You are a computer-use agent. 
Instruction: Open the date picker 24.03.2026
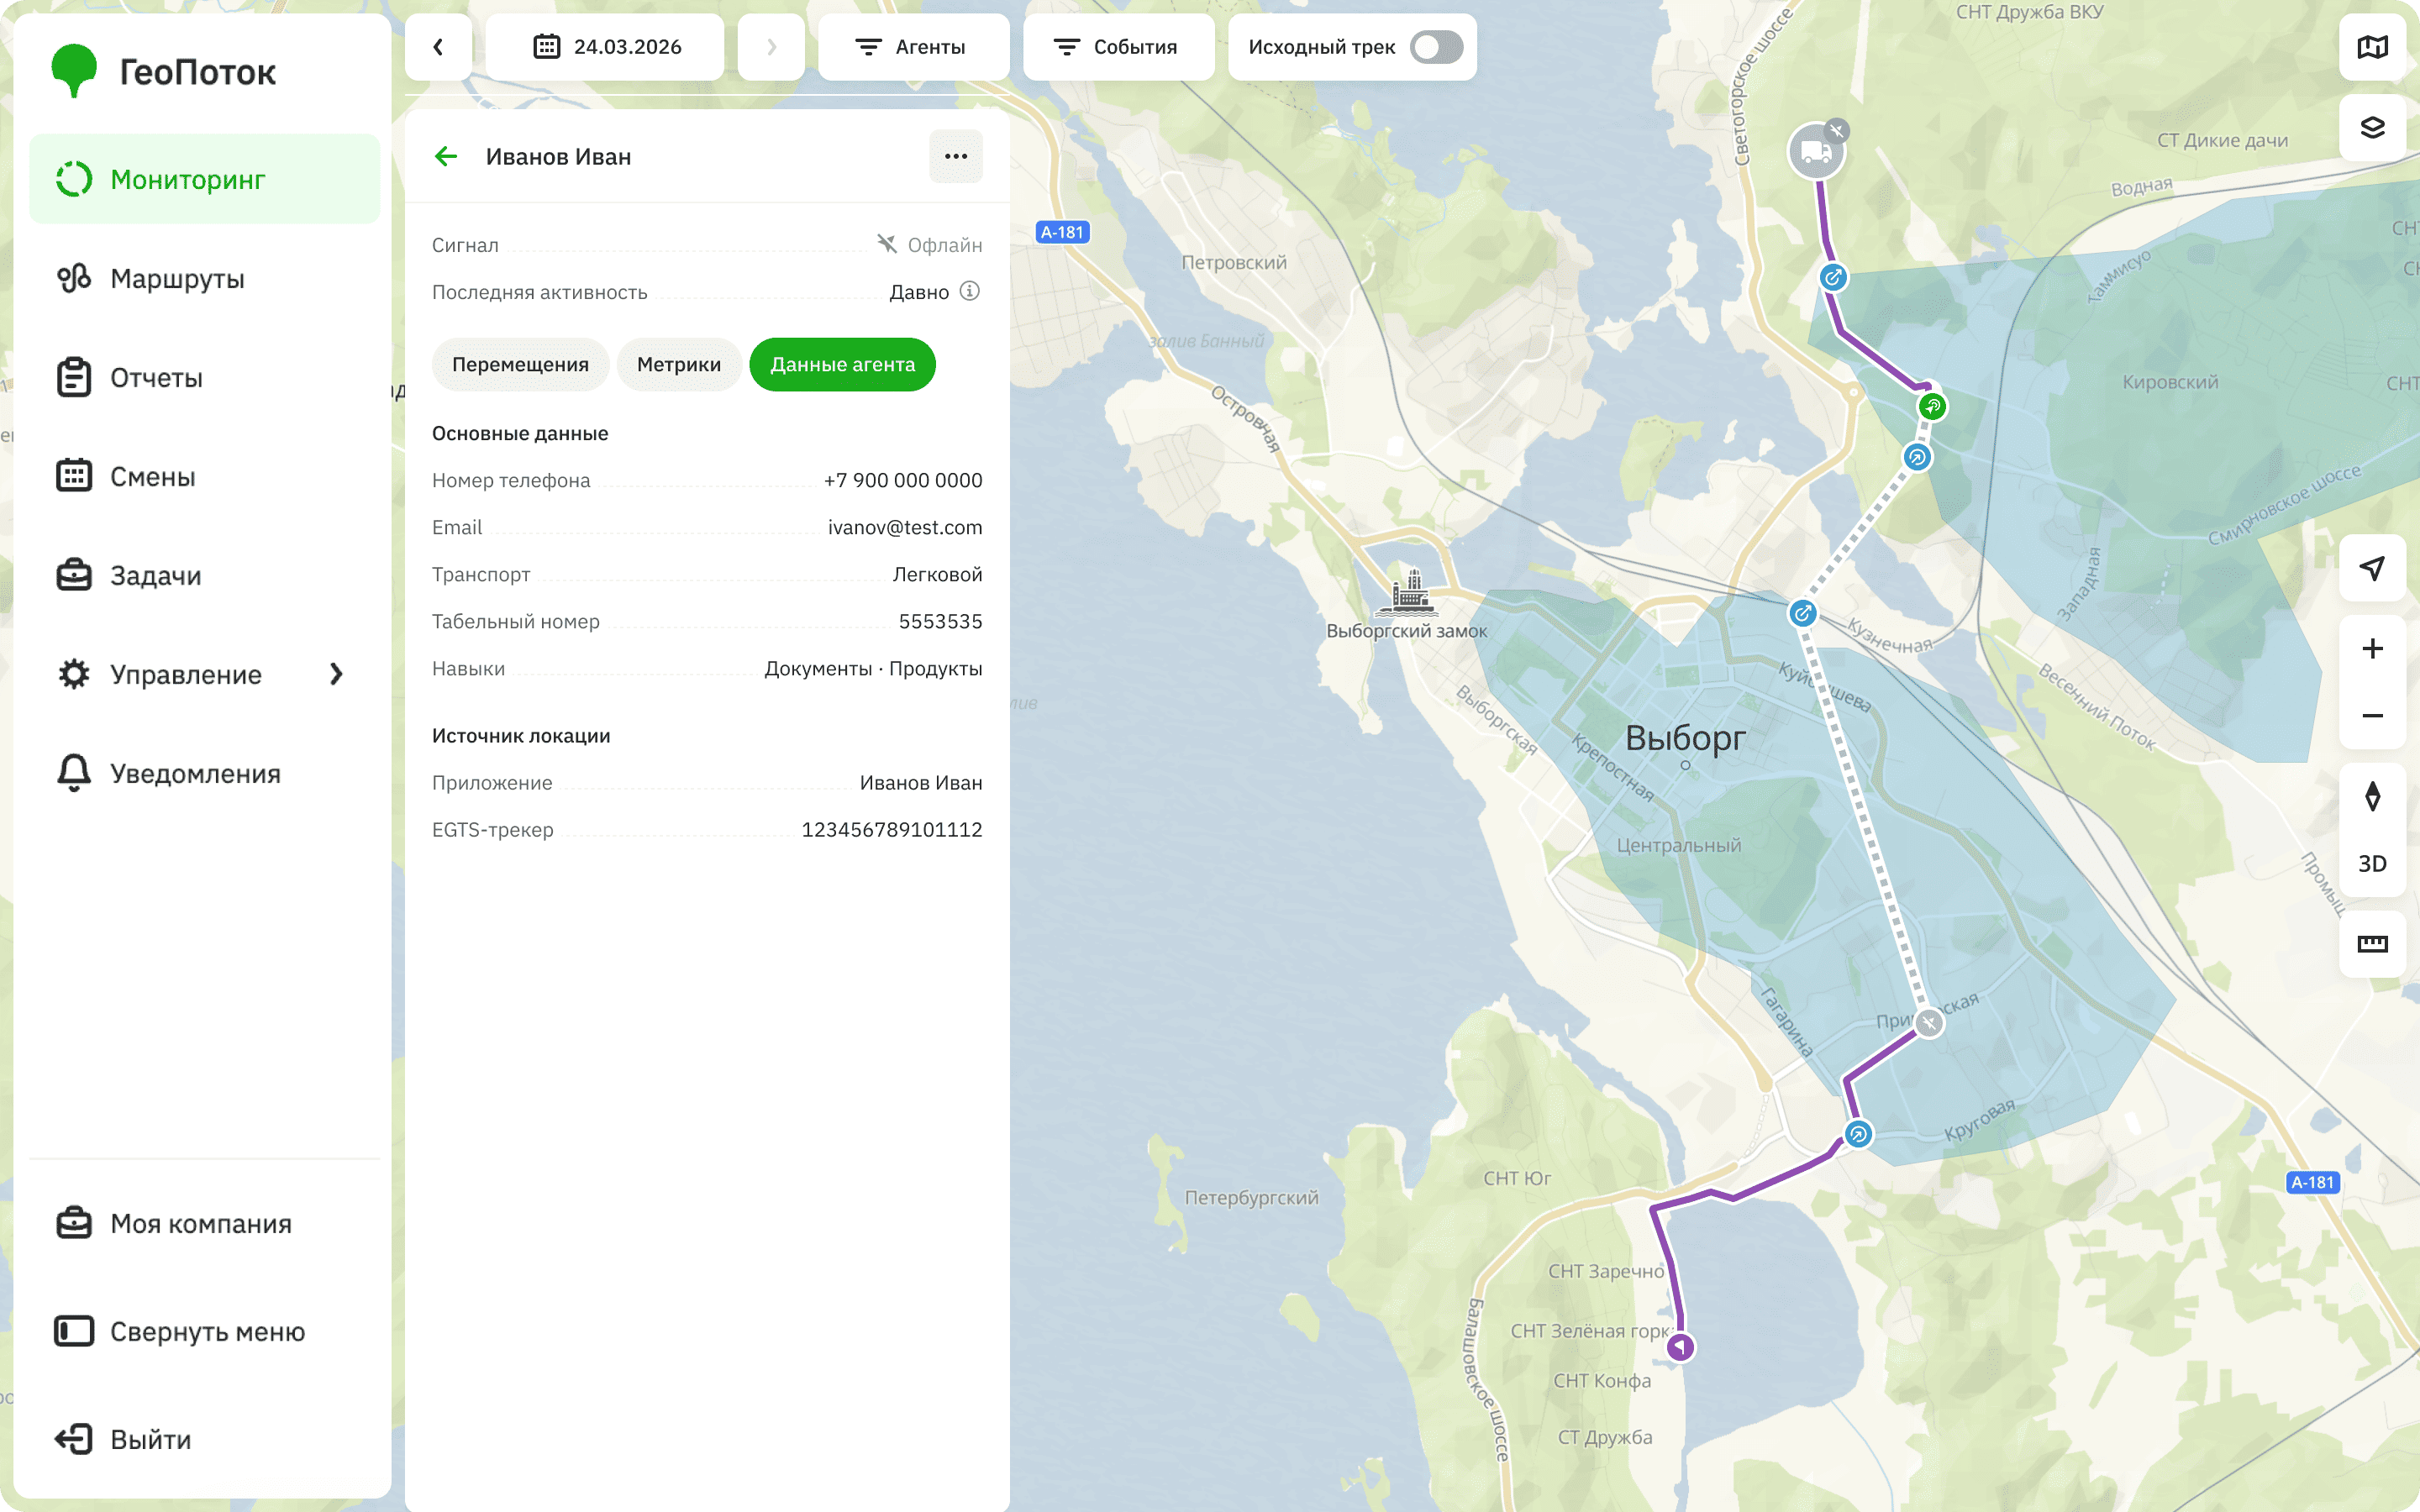(605, 47)
